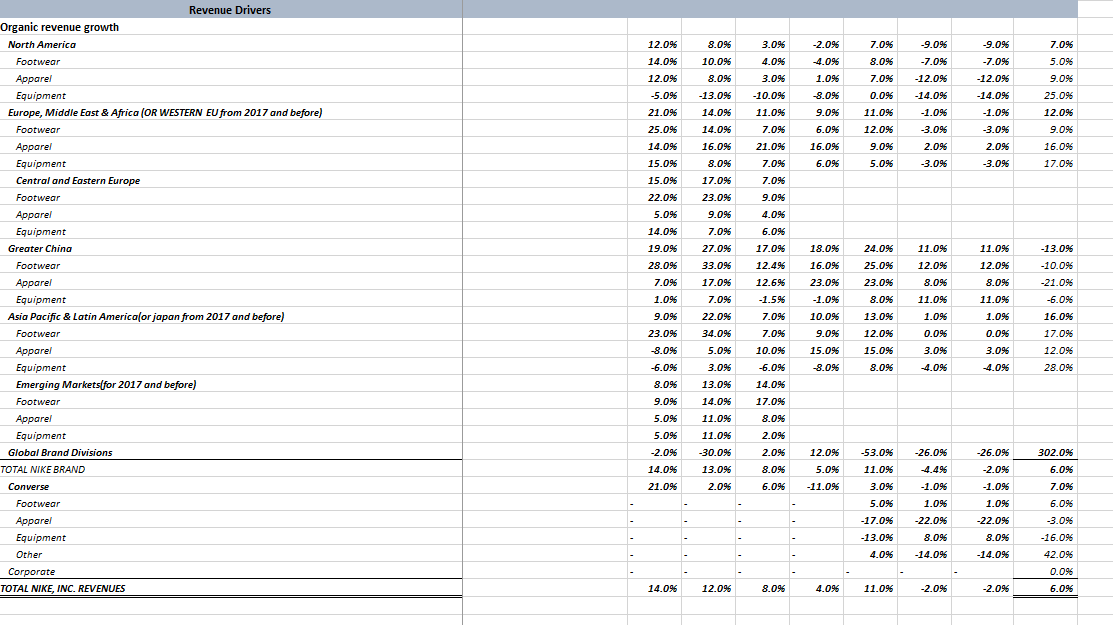
Task: Select the Revenue Drivers header cell
Action: [230, 10]
